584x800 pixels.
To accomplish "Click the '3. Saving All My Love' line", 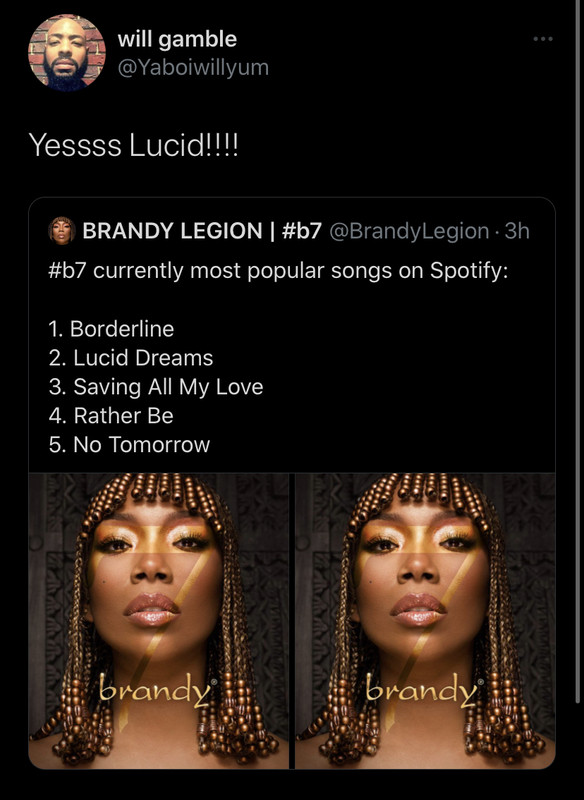I will point(156,387).
